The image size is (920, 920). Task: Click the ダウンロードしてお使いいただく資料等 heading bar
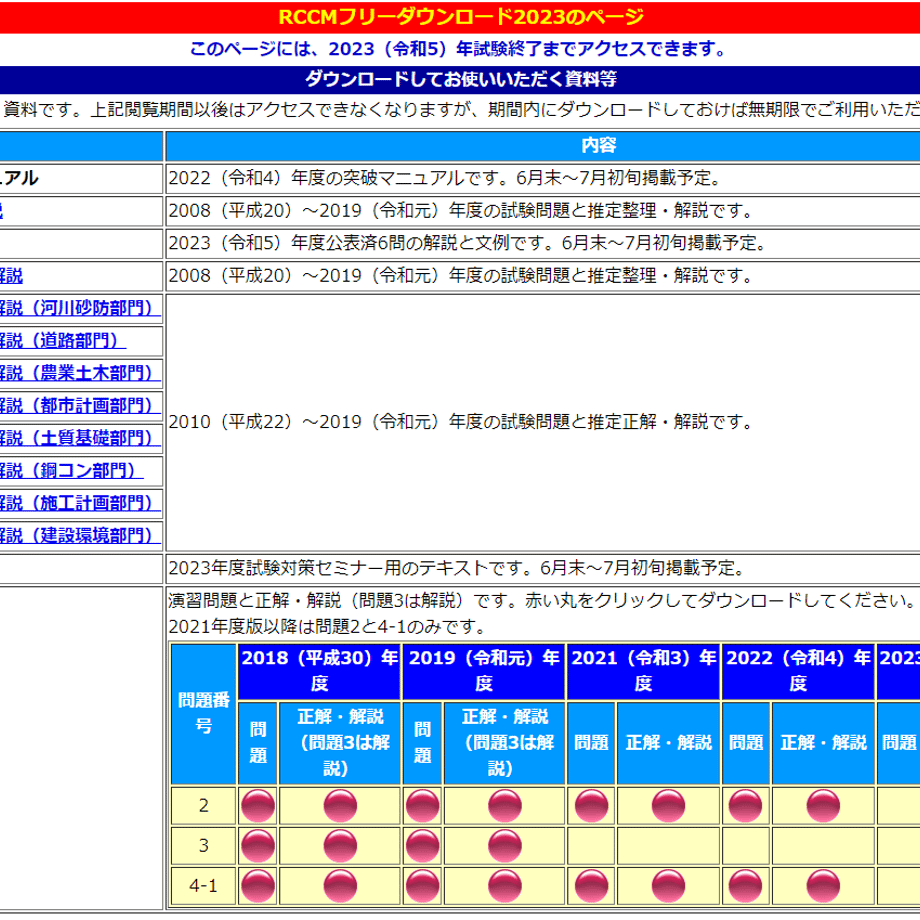[460, 79]
